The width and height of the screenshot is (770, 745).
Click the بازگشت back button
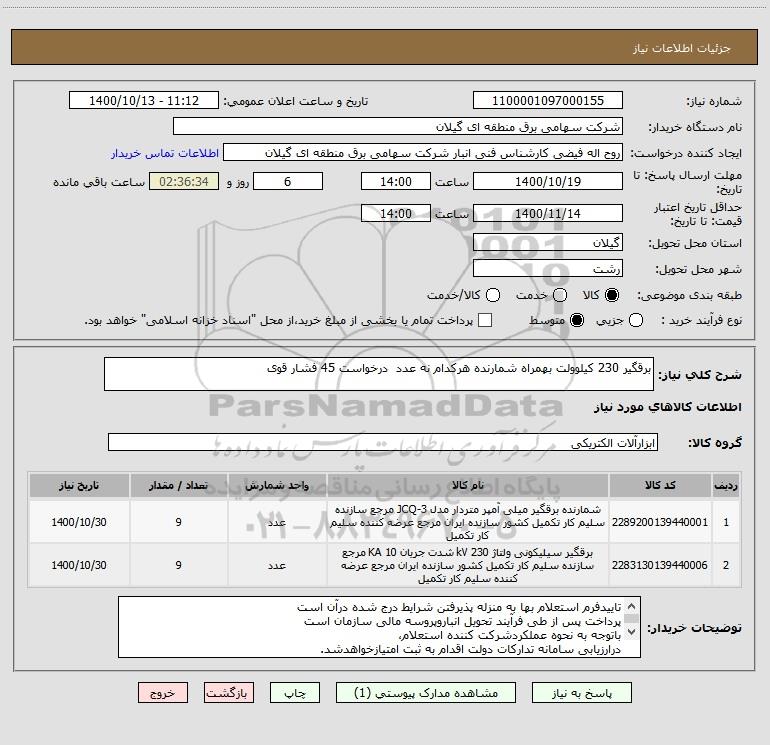229,693
